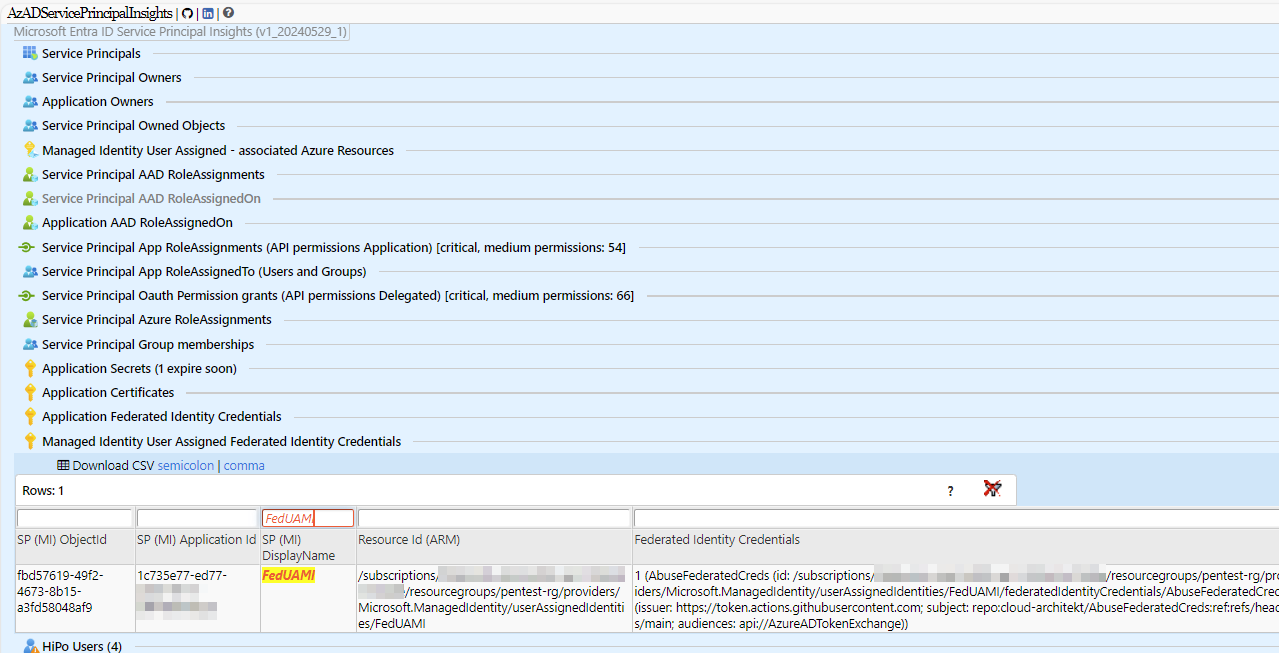The width and height of the screenshot is (1279, 653).
Task: Click the Application Federated Identity Credentials key icon
Action: 30,416
